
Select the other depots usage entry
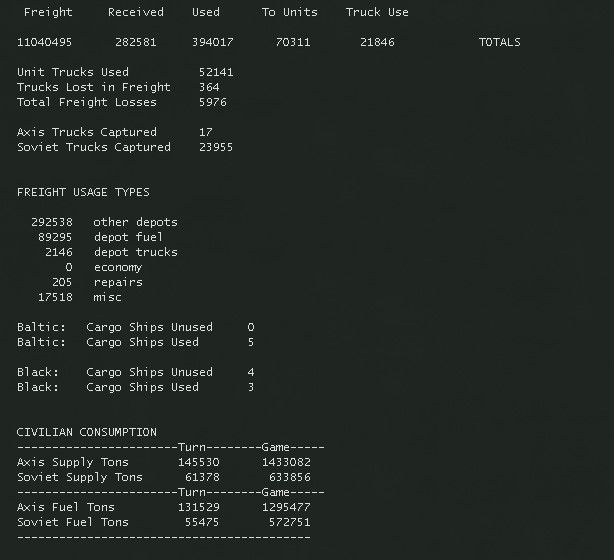[135, 222]
